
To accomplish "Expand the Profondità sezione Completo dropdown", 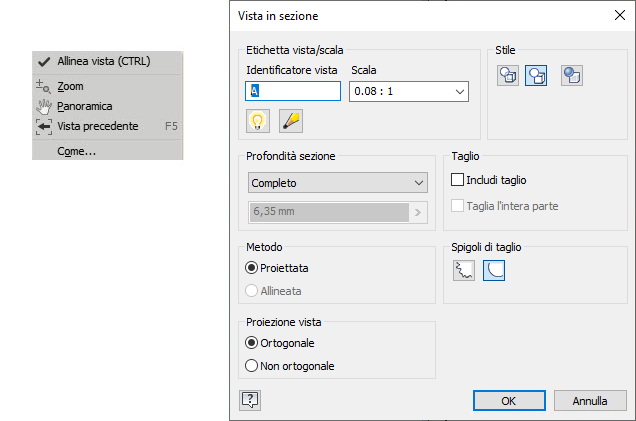I will coord(336,183).
